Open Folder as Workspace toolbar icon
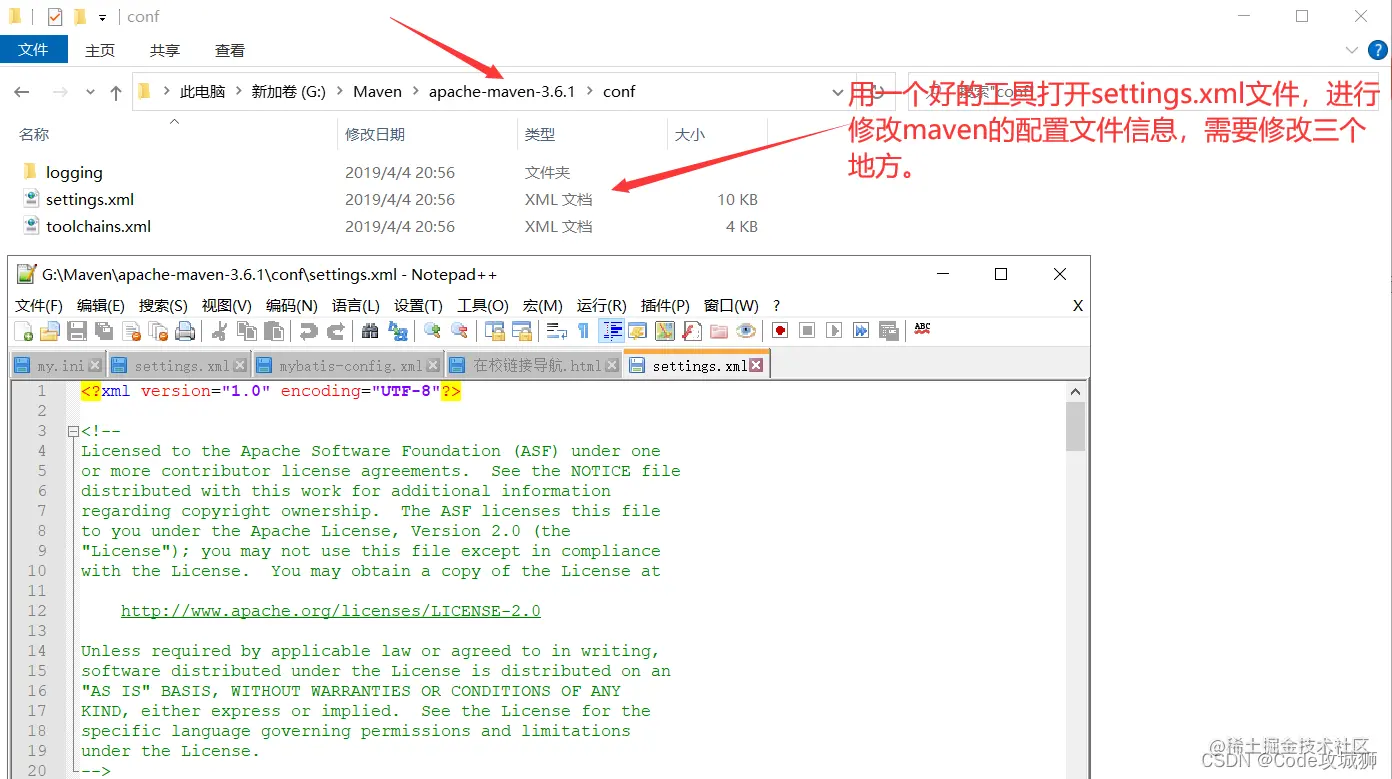The image size is (1392, 779). (x=718, y=330)
